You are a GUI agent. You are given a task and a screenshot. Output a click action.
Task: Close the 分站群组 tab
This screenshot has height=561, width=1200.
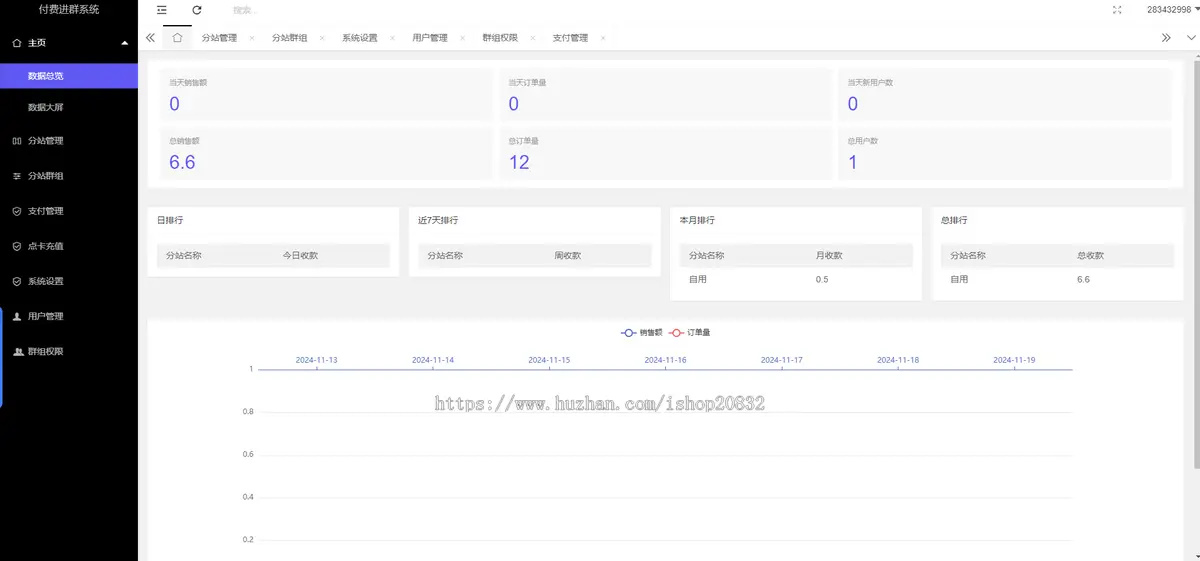coord(322,38)
